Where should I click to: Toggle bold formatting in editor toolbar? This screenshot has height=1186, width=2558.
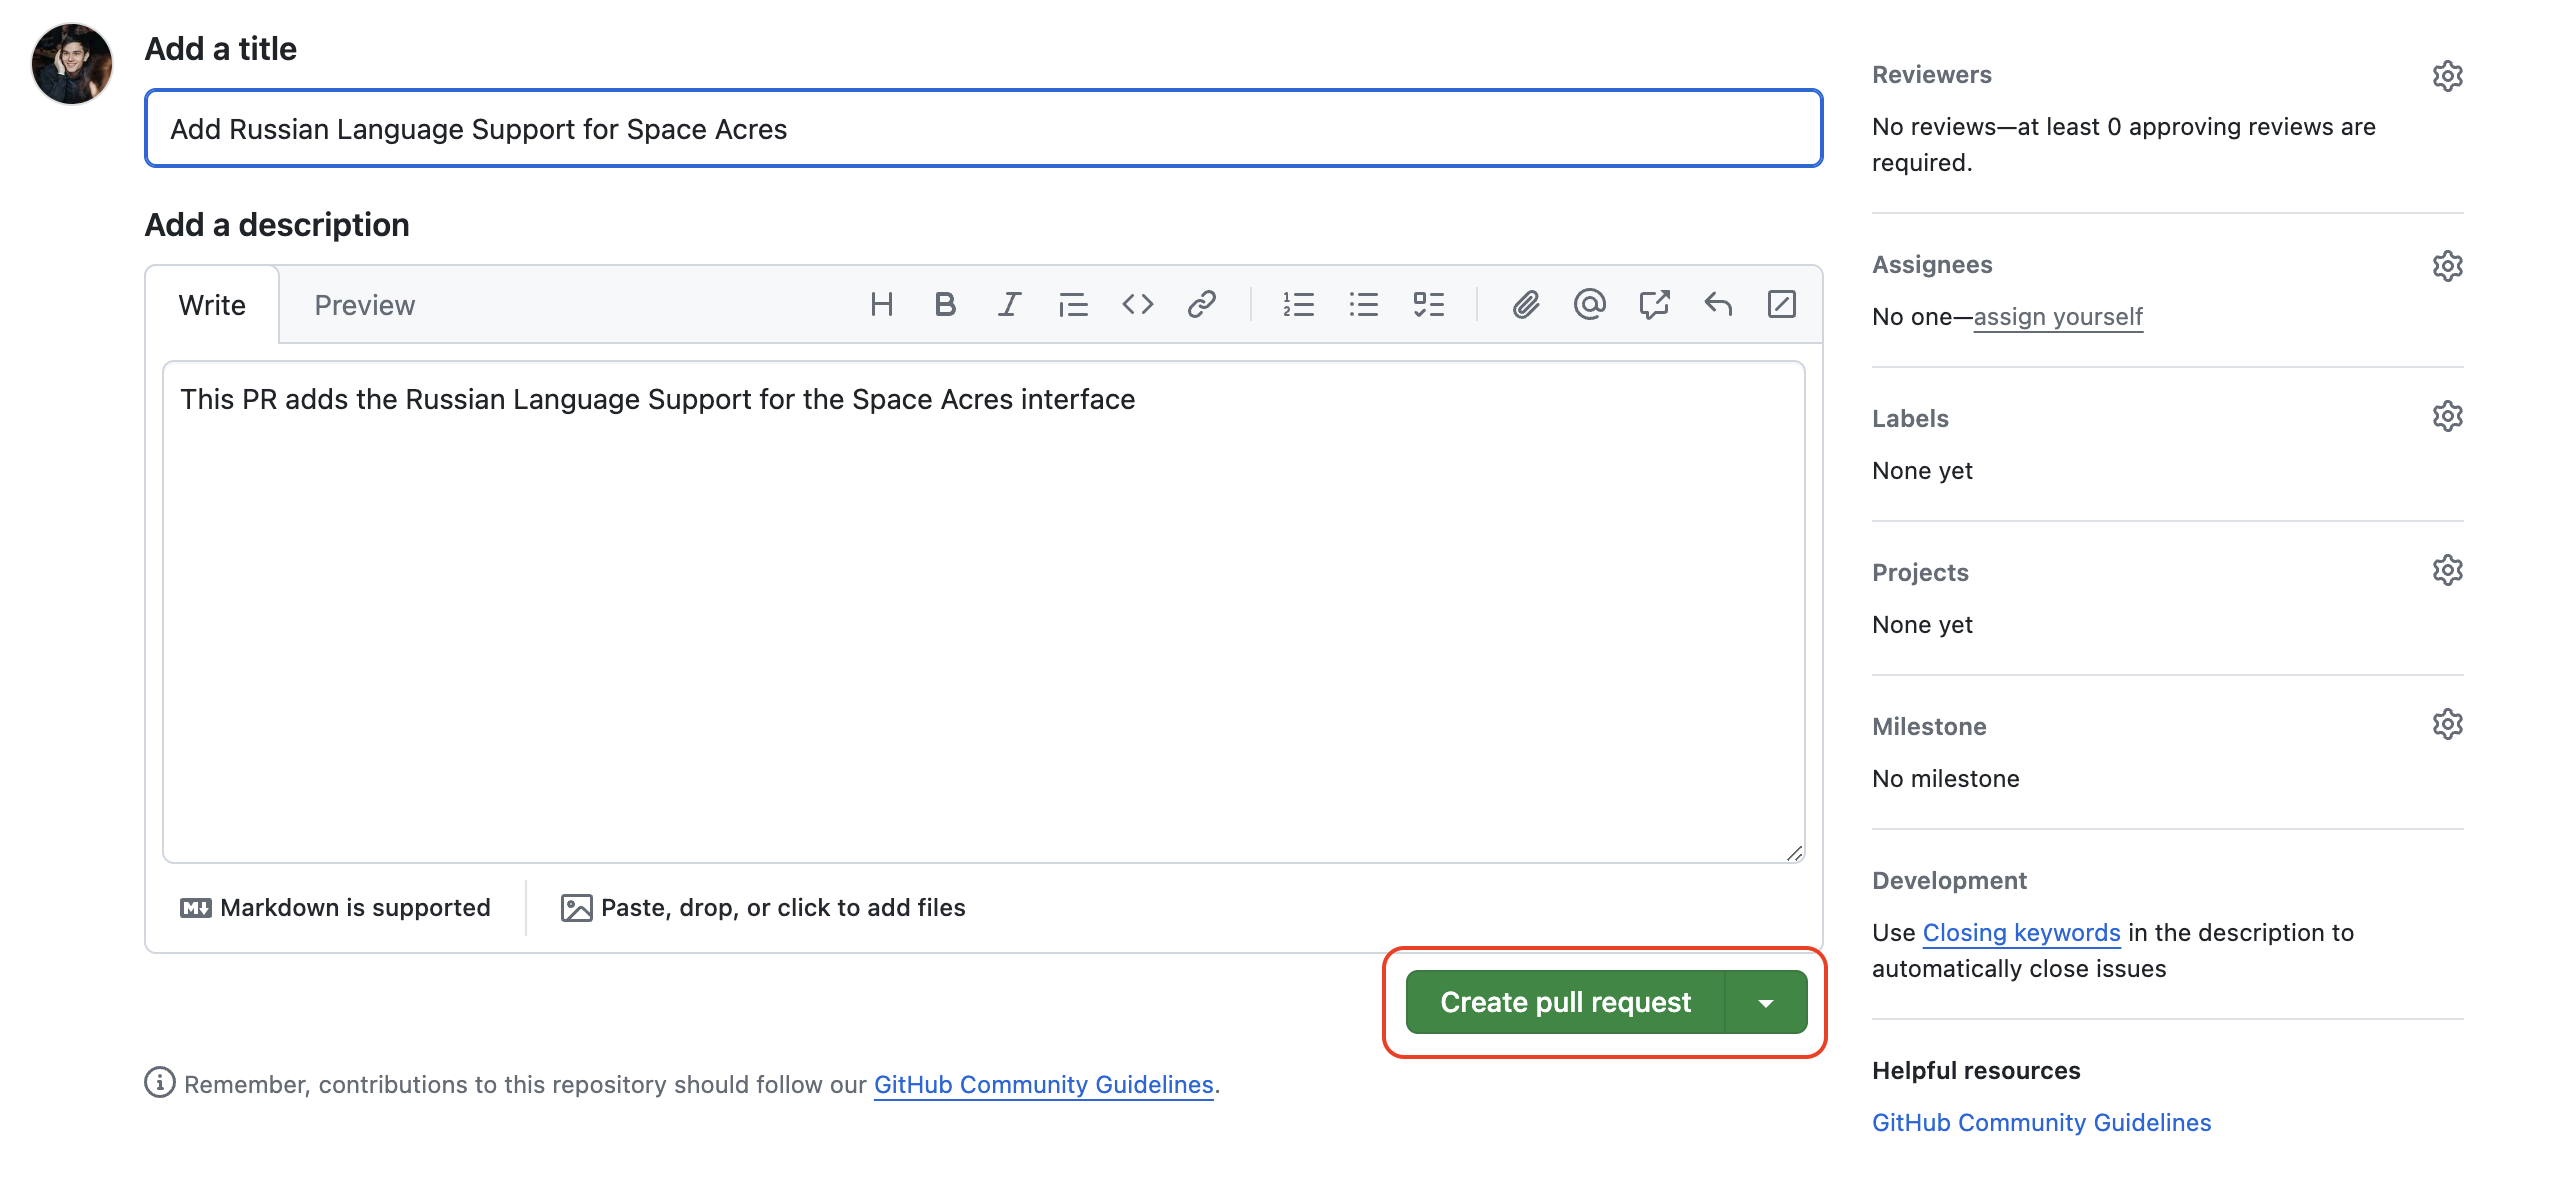coord(945,305)
